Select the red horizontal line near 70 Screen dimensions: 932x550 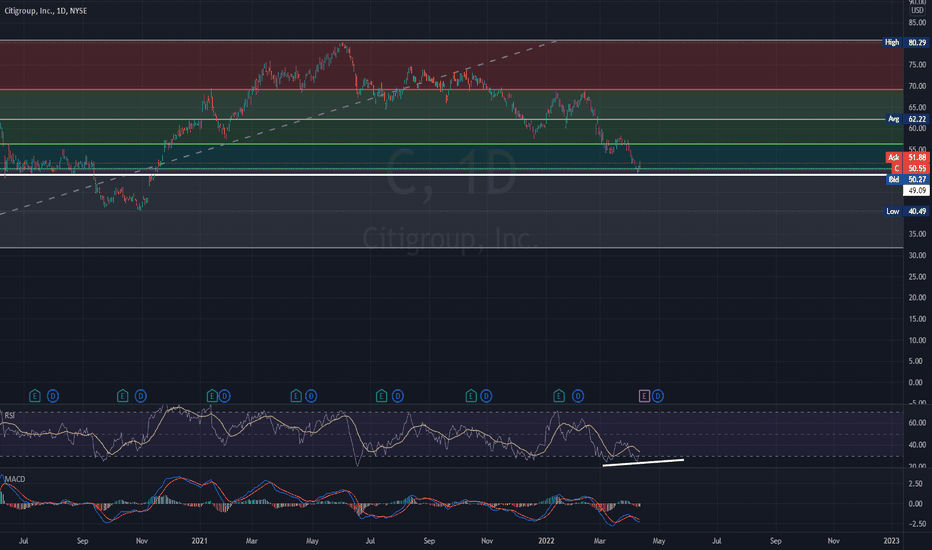tap(451, 90)
